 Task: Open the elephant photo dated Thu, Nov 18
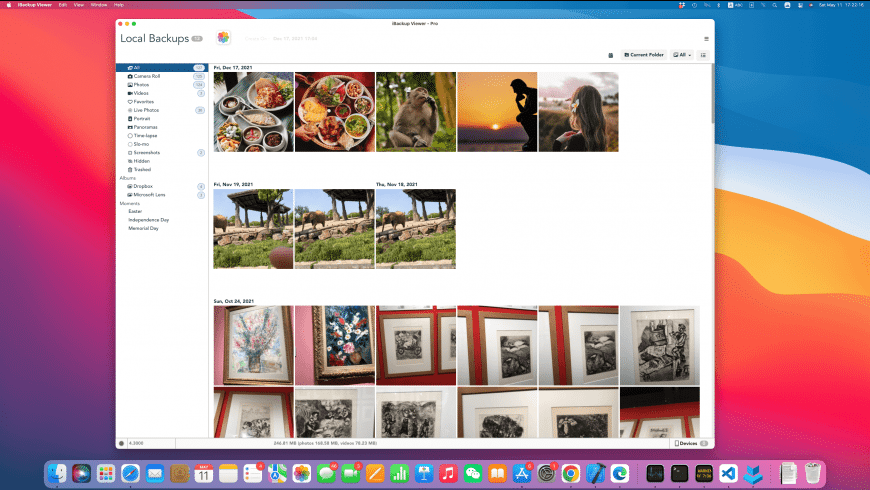pos(416,229)
